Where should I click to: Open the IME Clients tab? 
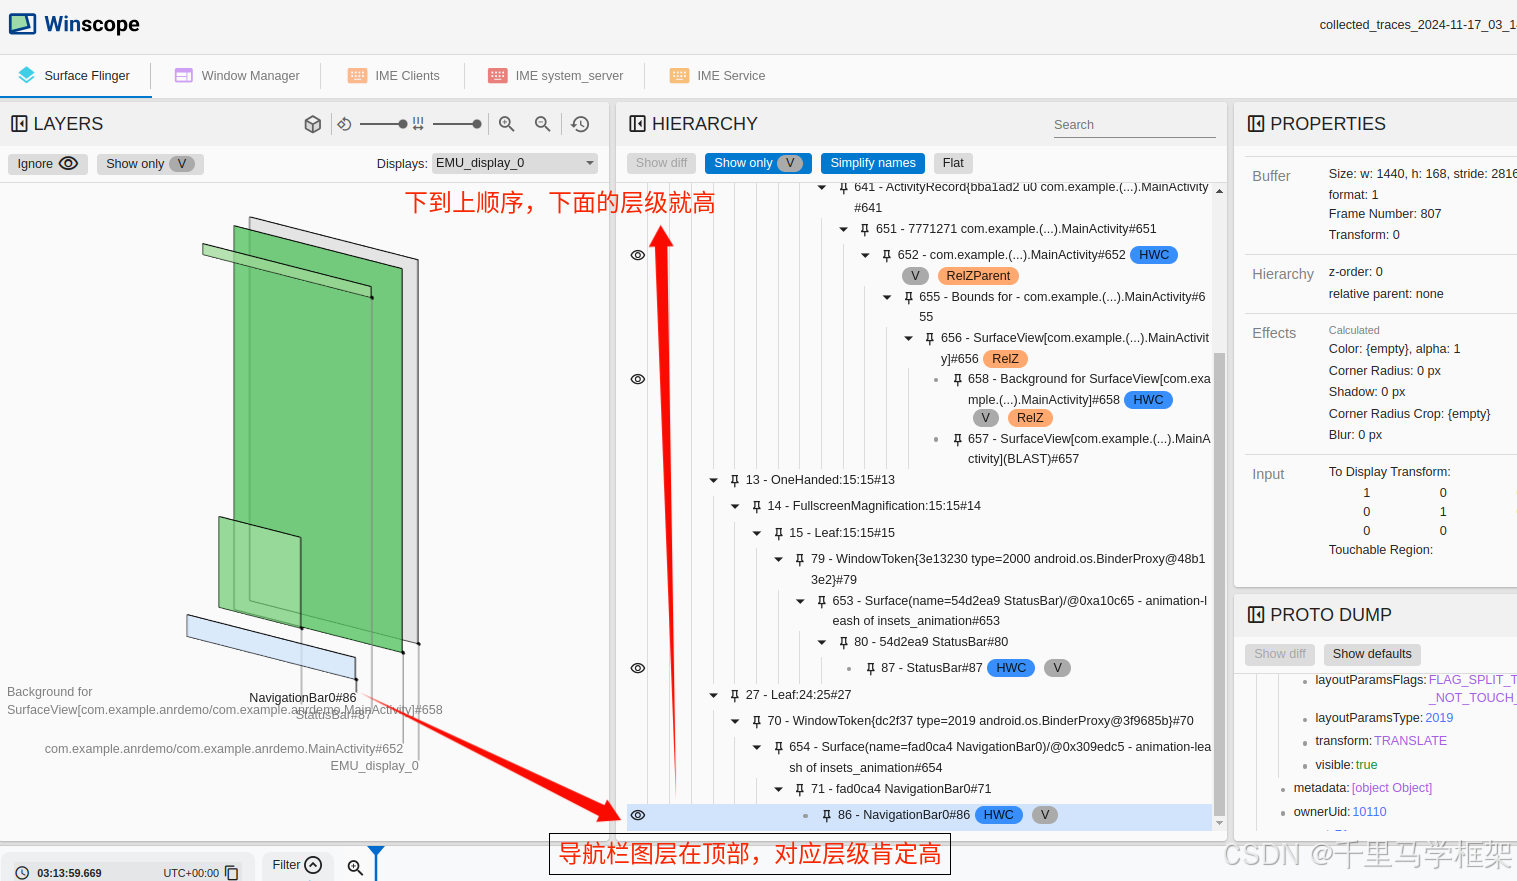tap(393, 76)
